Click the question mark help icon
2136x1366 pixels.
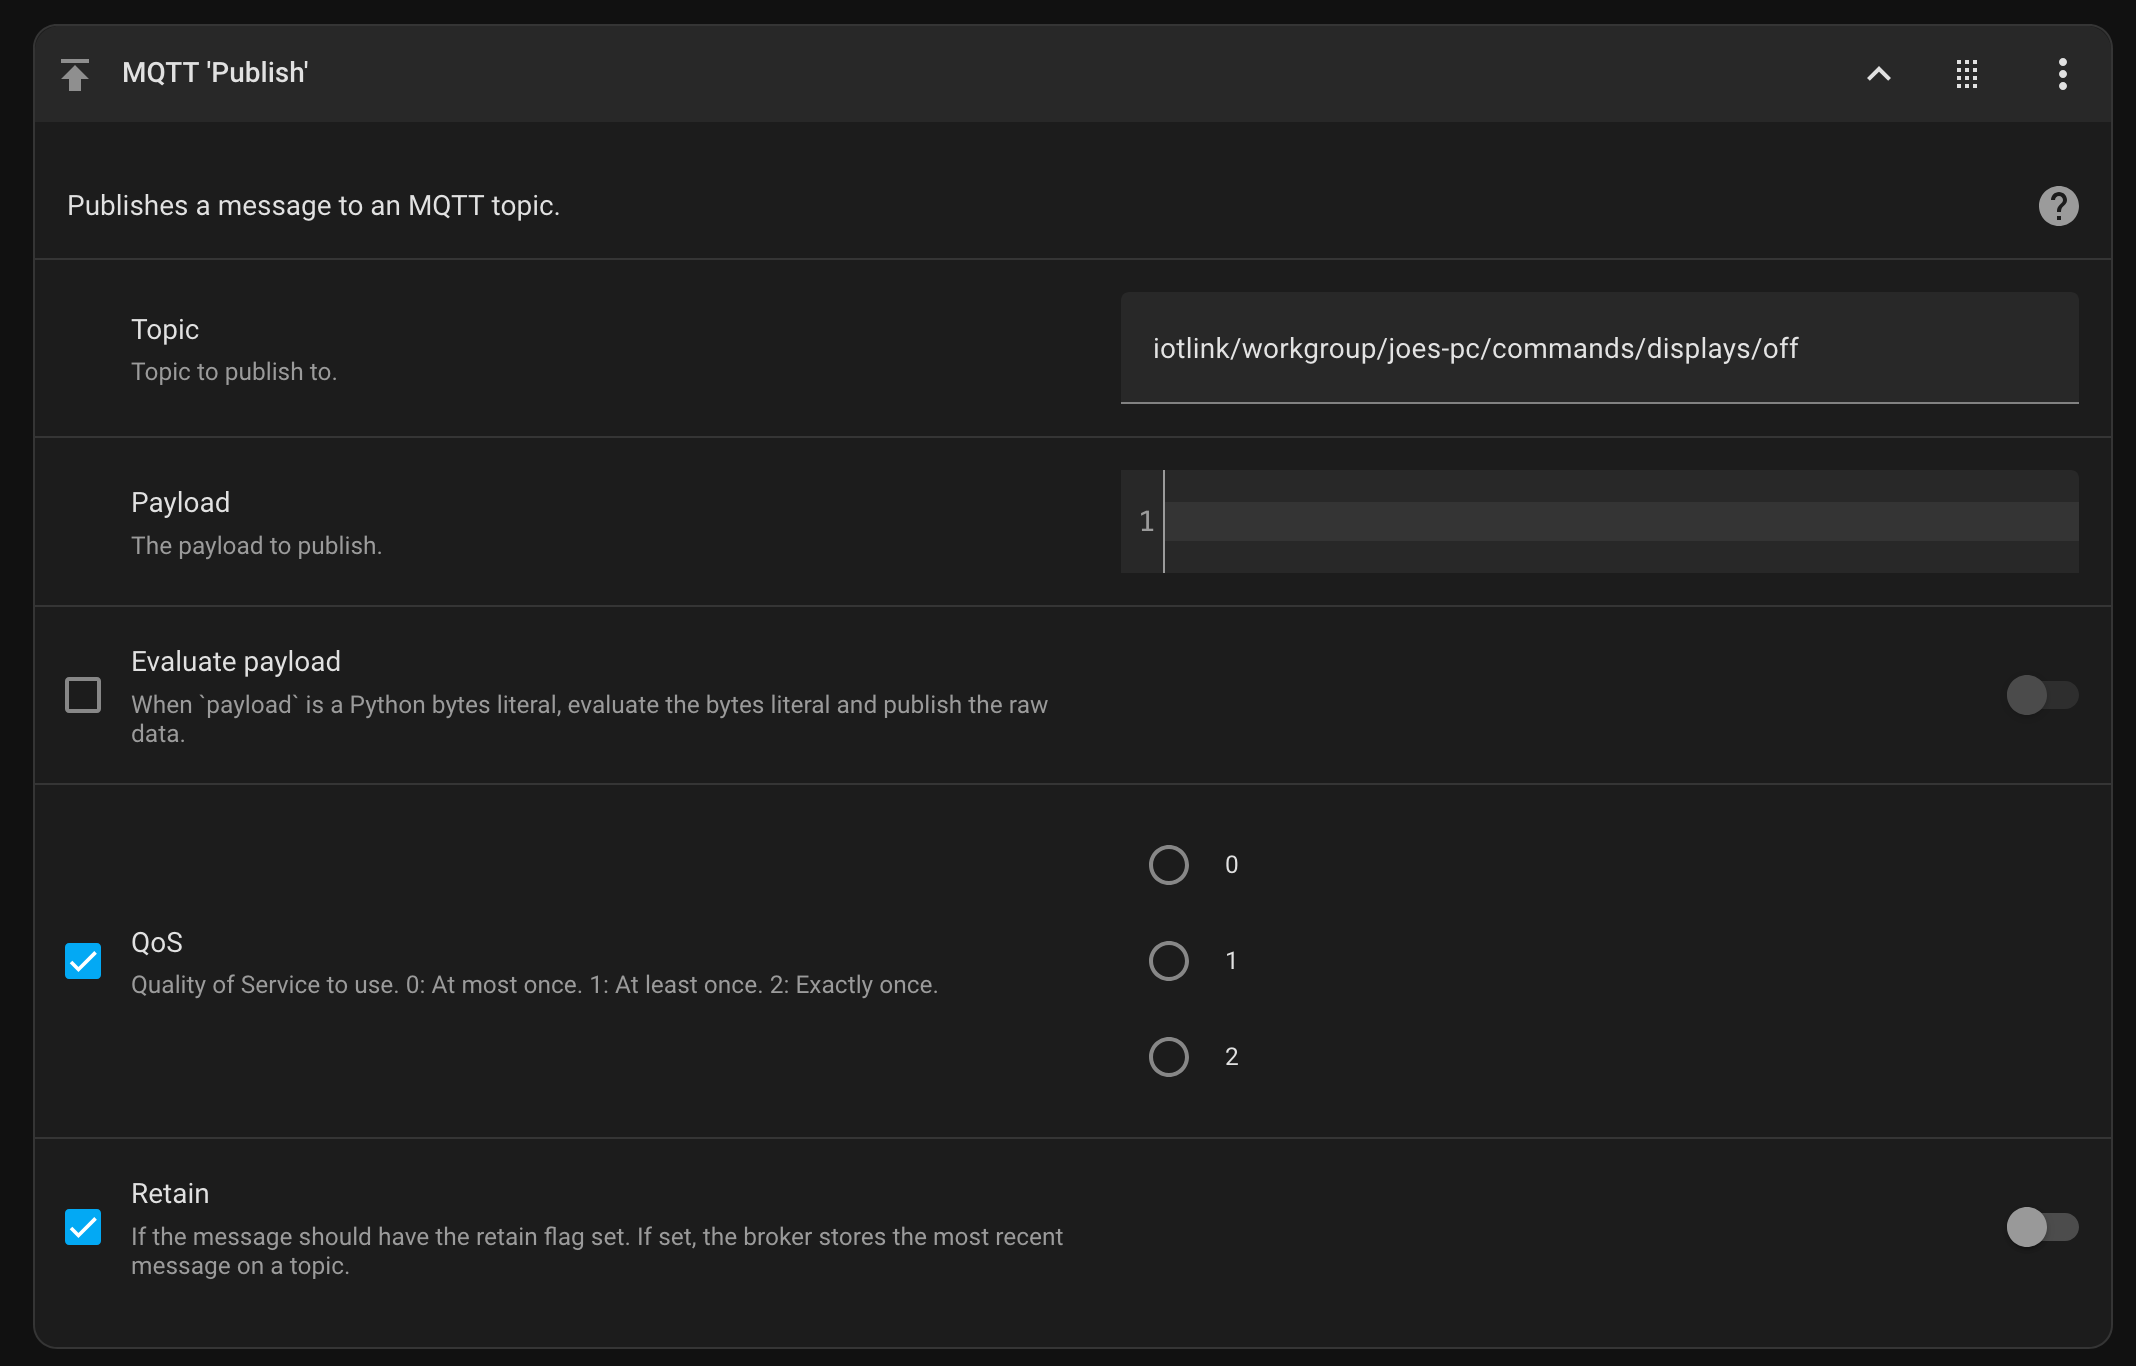2058,205
